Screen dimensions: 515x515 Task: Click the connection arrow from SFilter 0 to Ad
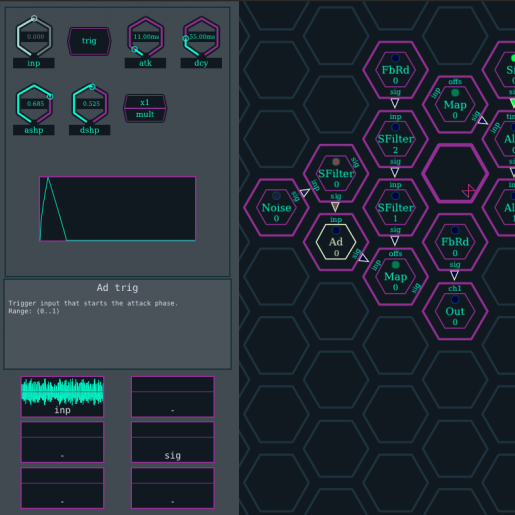coord(335,207)
